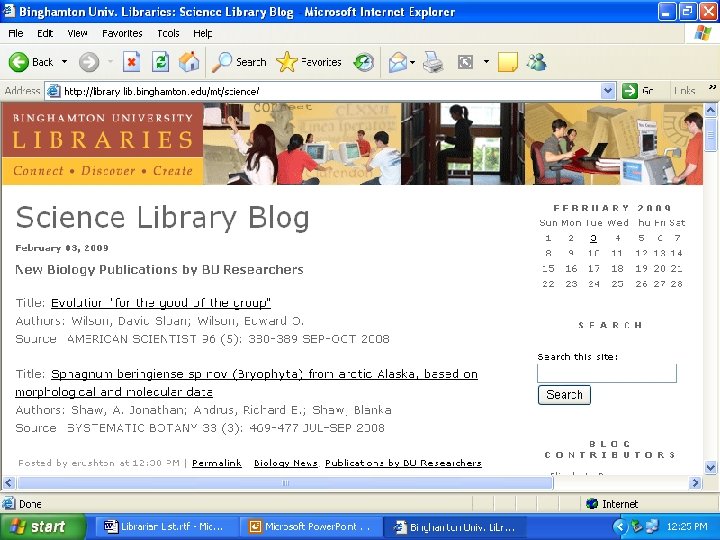Viewport: 720px width, 540px height.
Task: Click the site Search button
Action: point(564,395)
